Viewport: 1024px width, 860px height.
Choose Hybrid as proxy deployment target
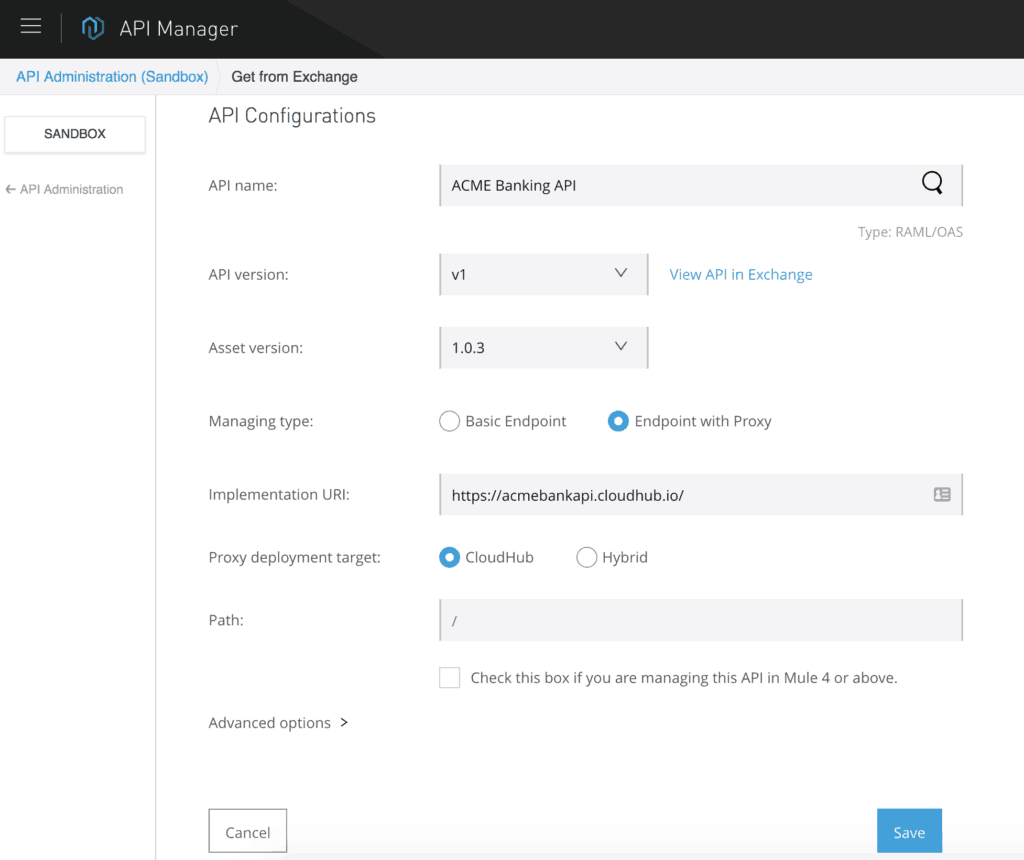pos(586,557)
